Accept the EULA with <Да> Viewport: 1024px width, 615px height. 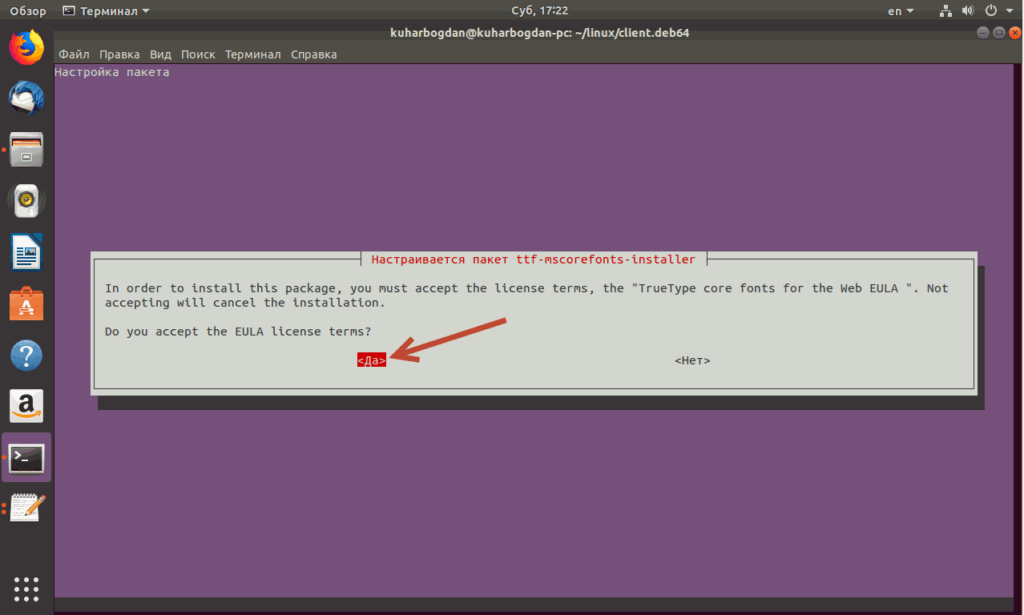point(371,360)
